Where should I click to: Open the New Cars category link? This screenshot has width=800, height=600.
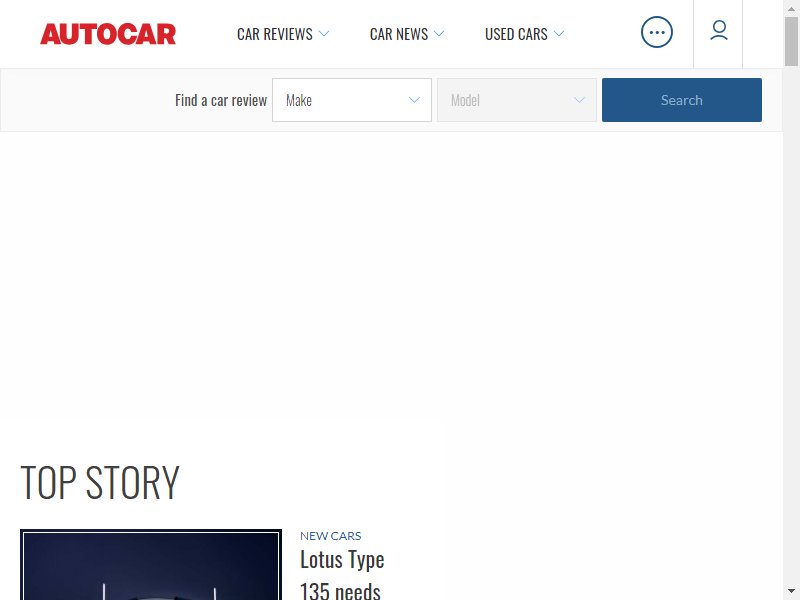pyautogui.click(x=331, y=536)
